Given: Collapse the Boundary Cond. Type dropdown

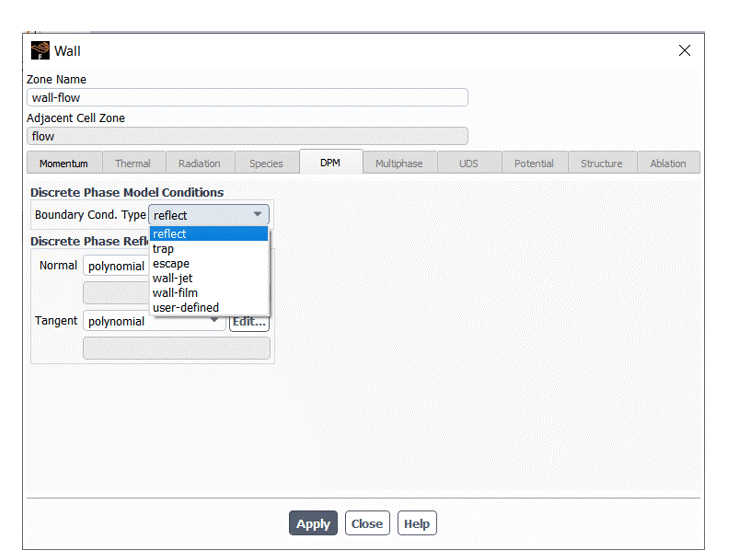Looking at the screenshot, I should (x=257, y=215).
